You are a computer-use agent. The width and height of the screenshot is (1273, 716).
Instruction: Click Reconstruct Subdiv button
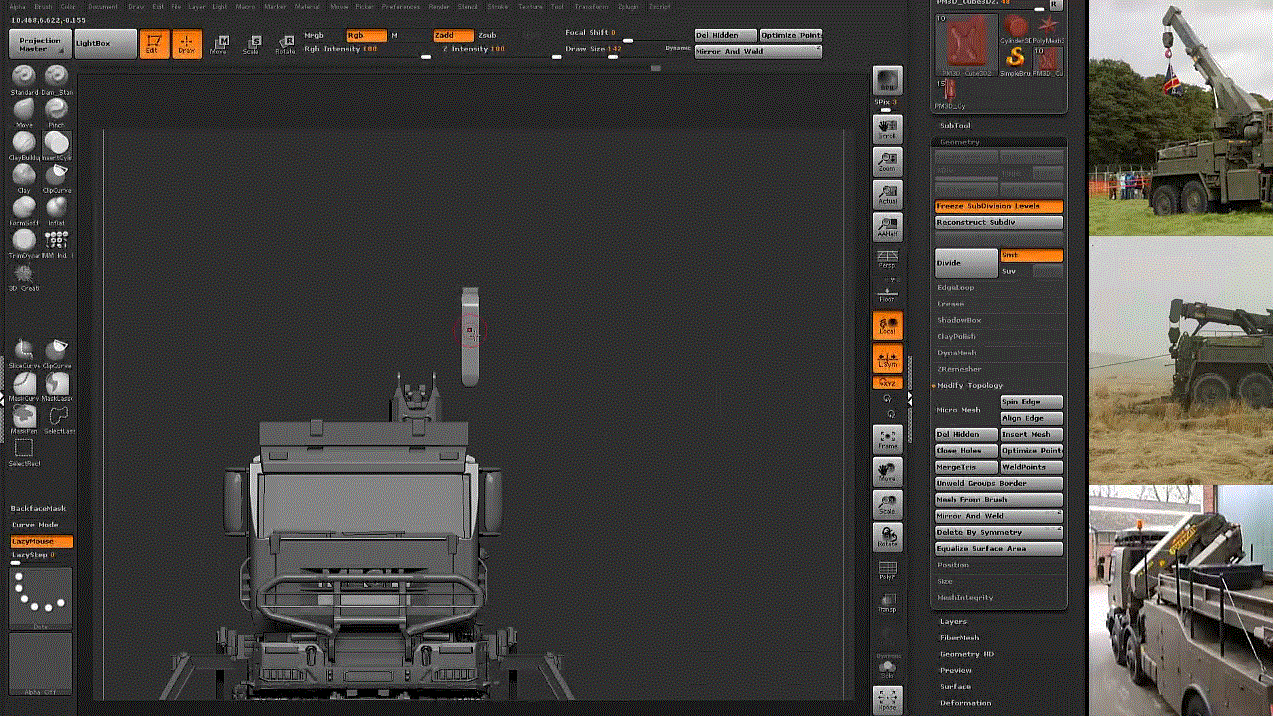point(999,222)
